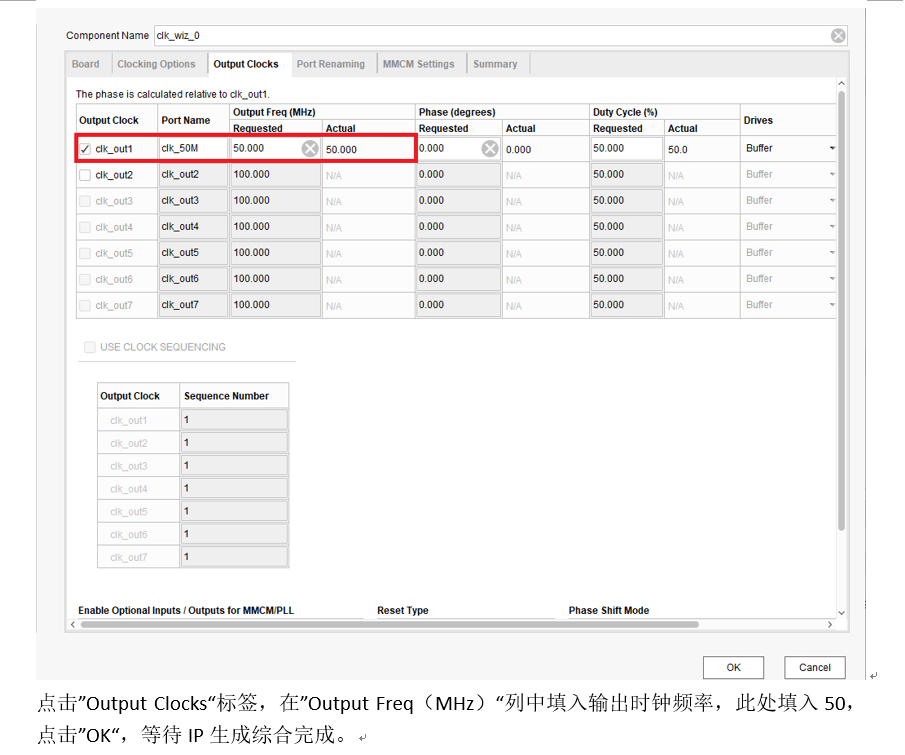Click the clk_out1 actual frequency value 50.000
Image resolution: width=905 pixels, height=755 pixels.
point(341,149)
